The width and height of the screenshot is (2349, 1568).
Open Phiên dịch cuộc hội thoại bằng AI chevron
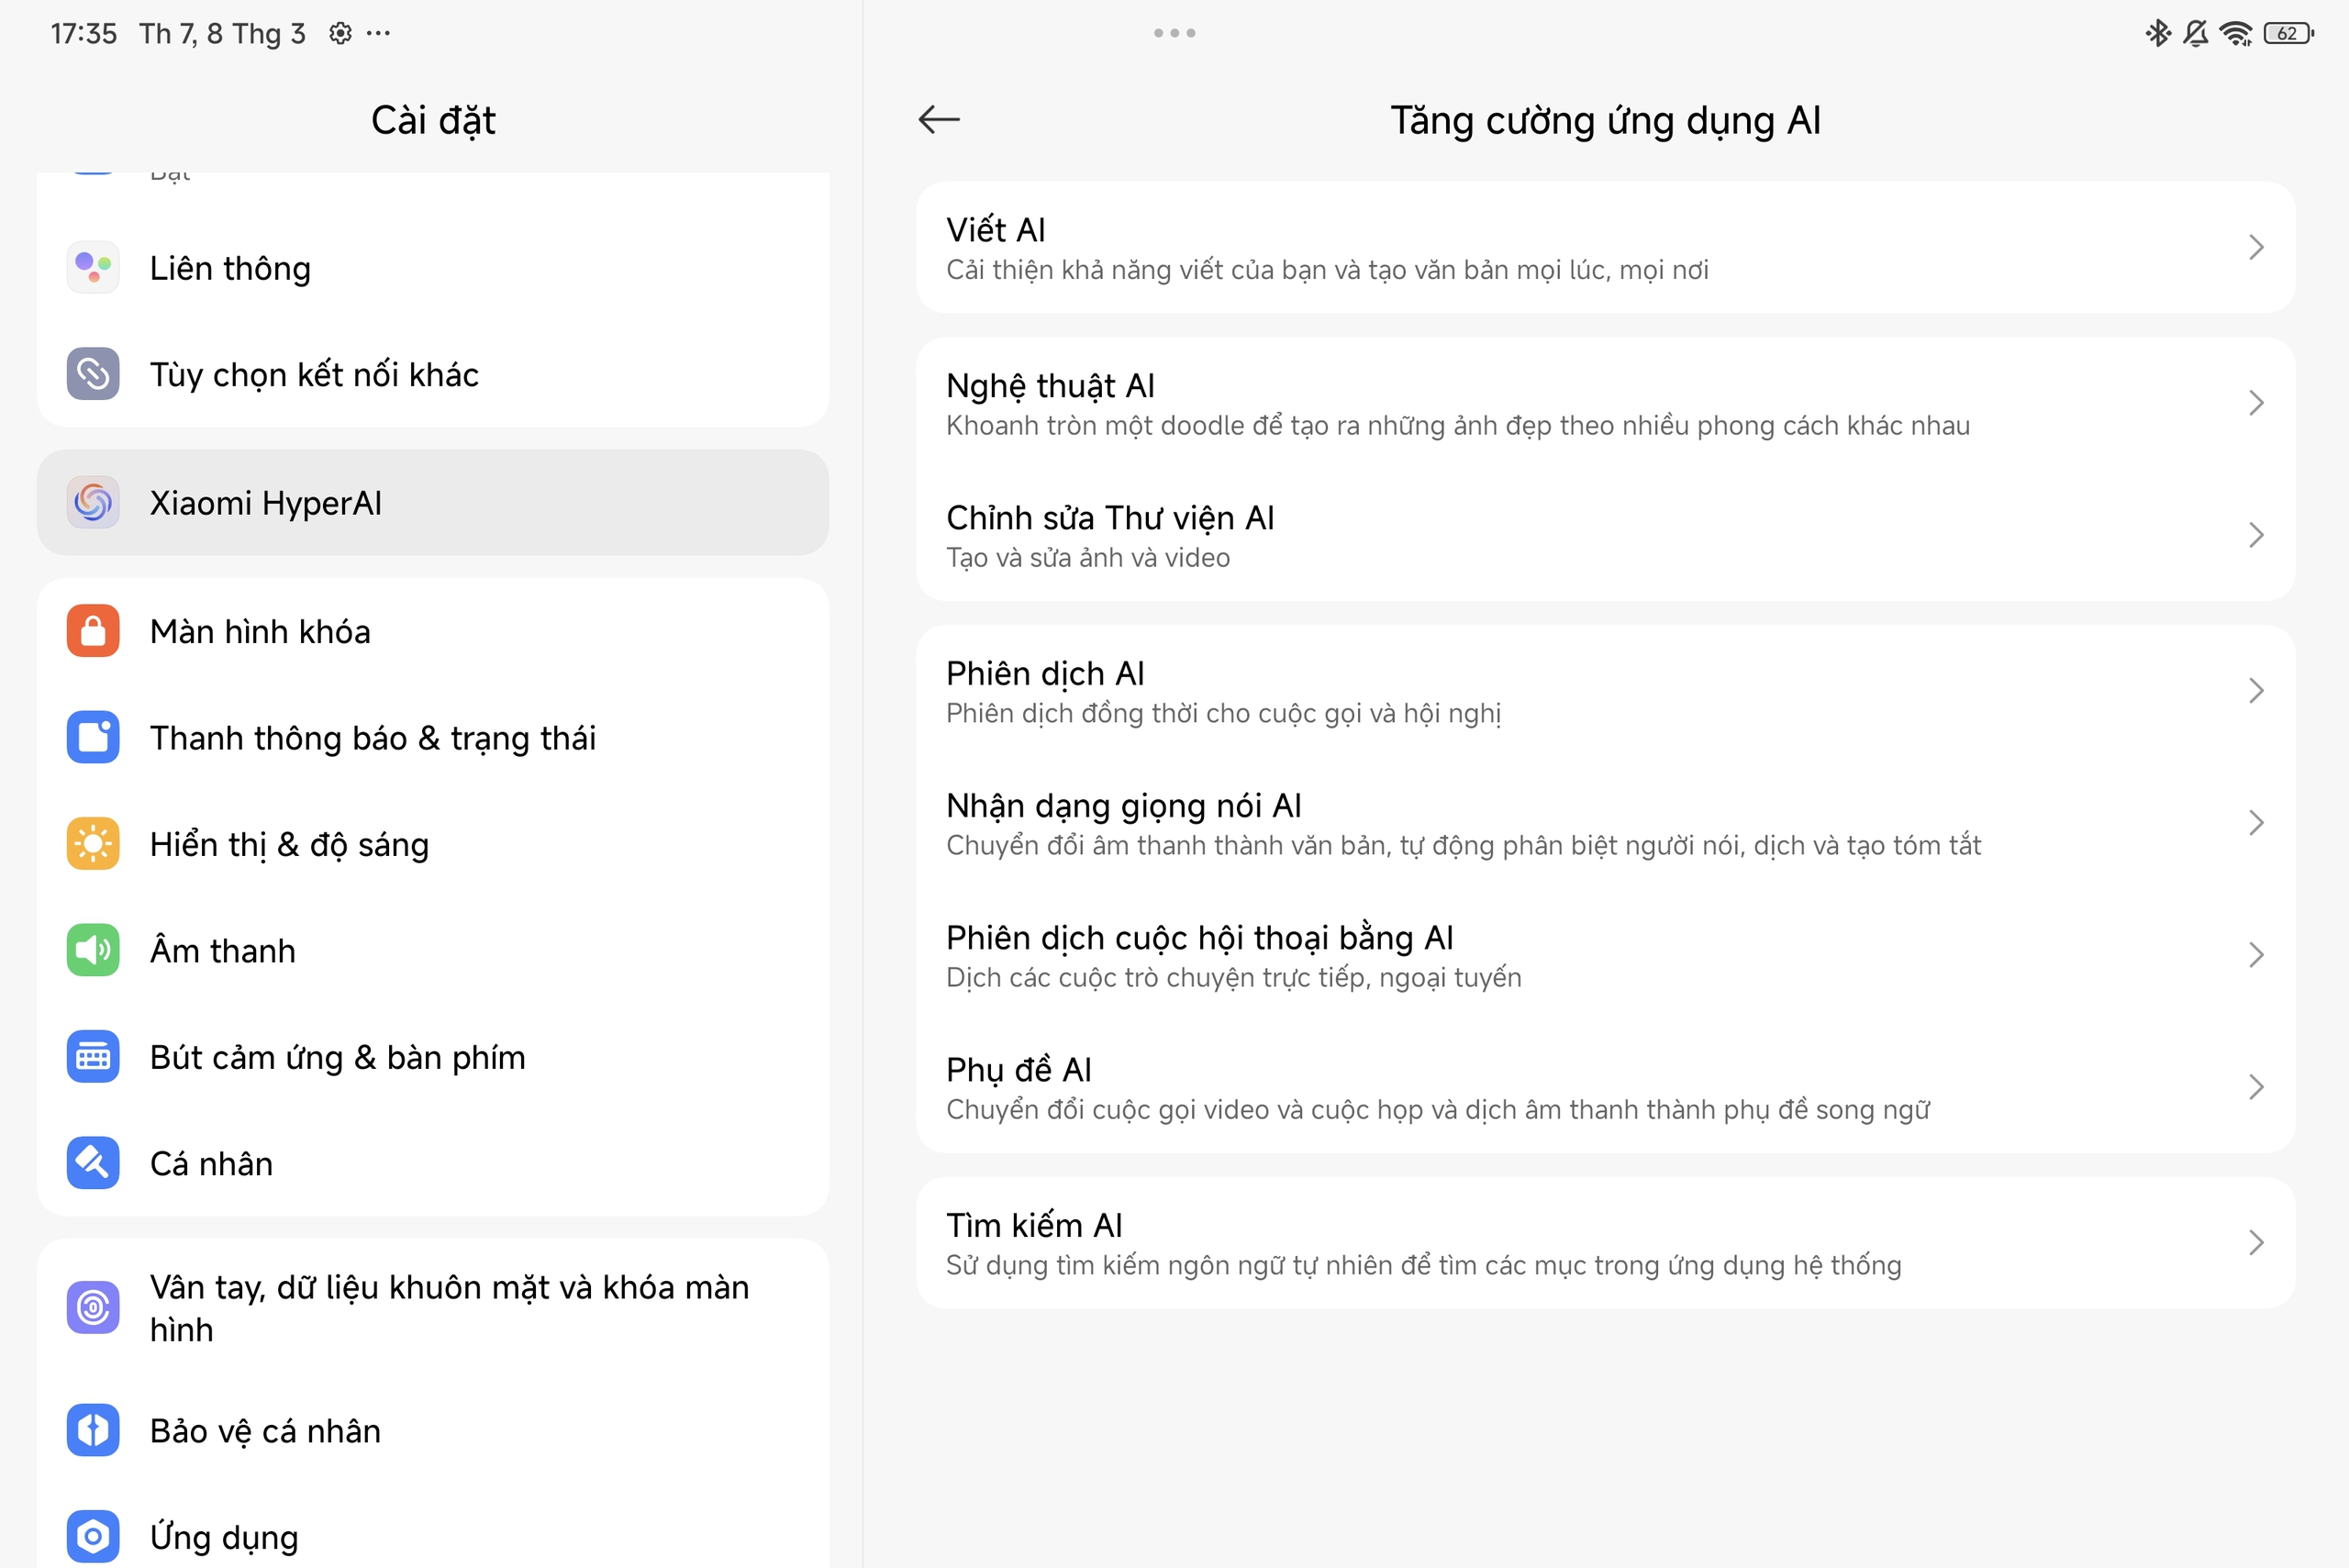tap(2256, 955)
